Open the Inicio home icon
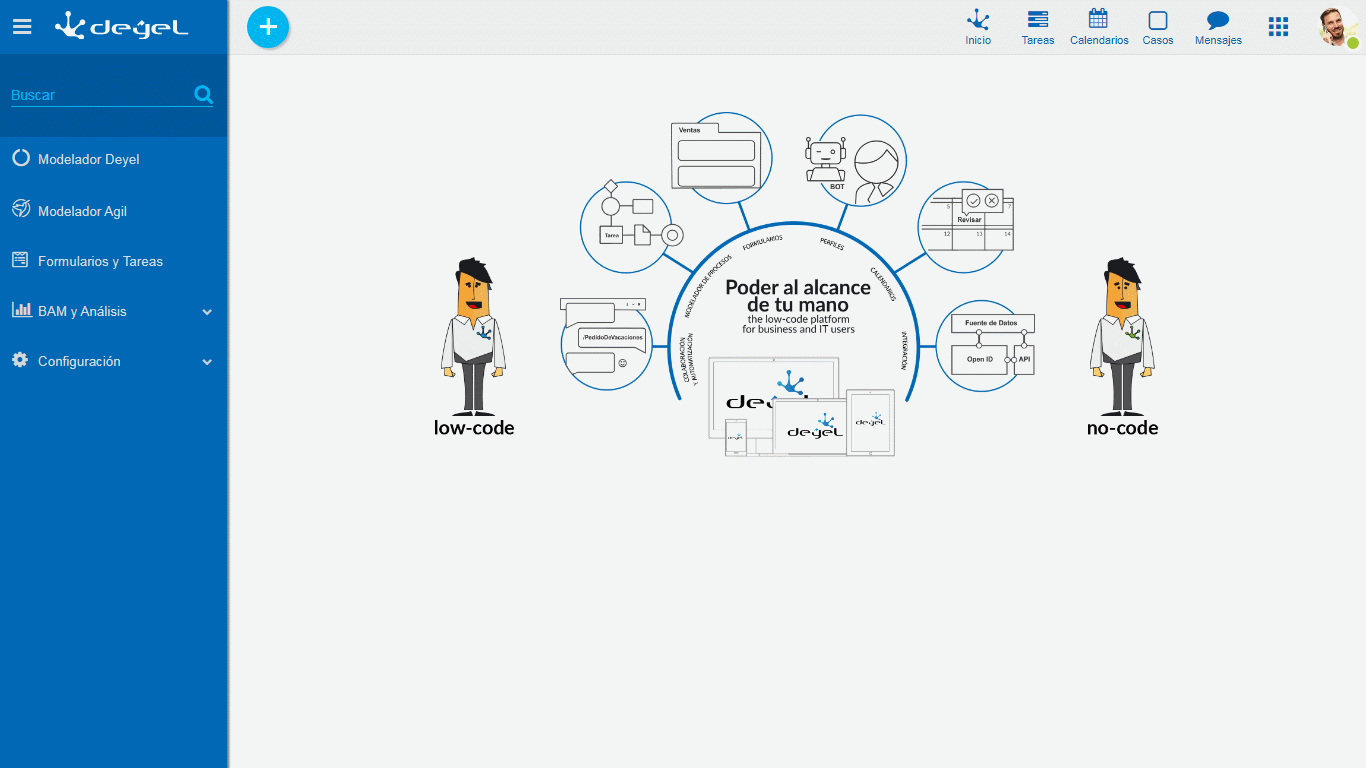The width and height of the screenshot is (1366, 768). pos(978,27)
